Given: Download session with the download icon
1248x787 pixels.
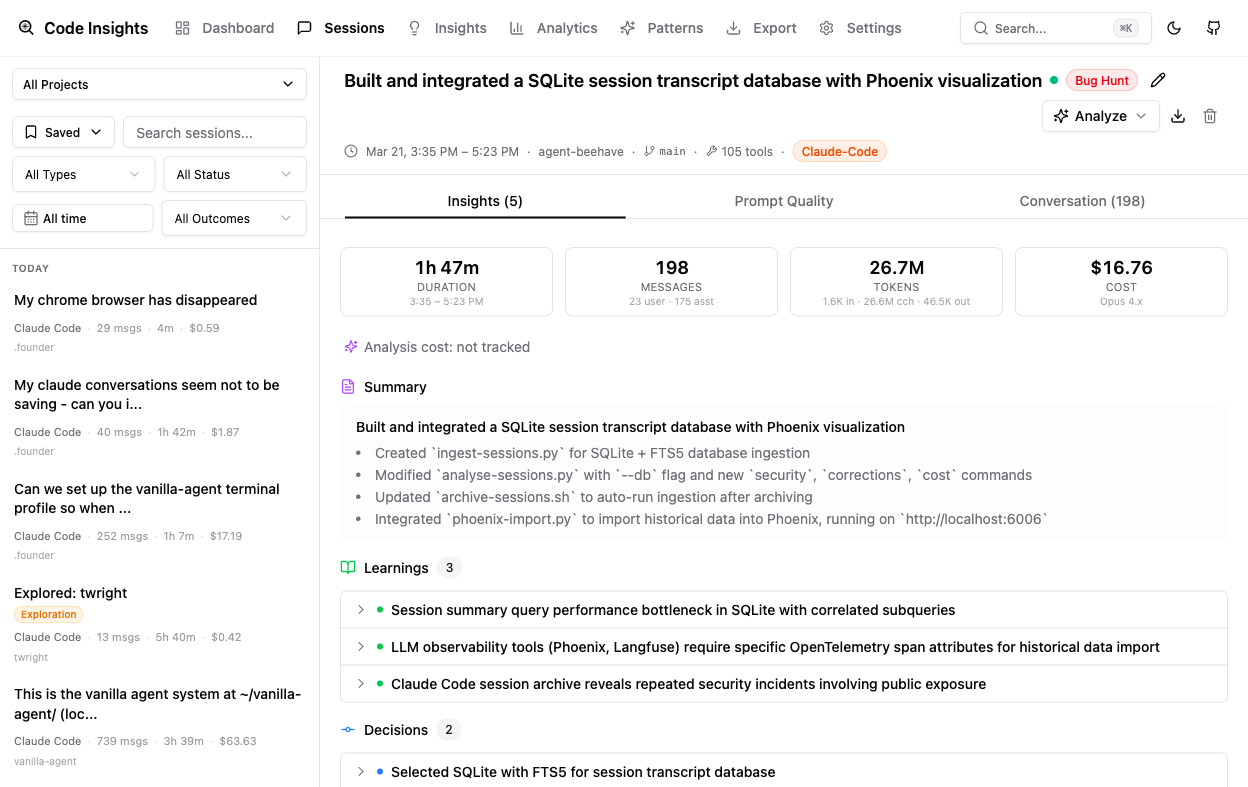Looking at the screenshot, I should tap(1178, 116).
